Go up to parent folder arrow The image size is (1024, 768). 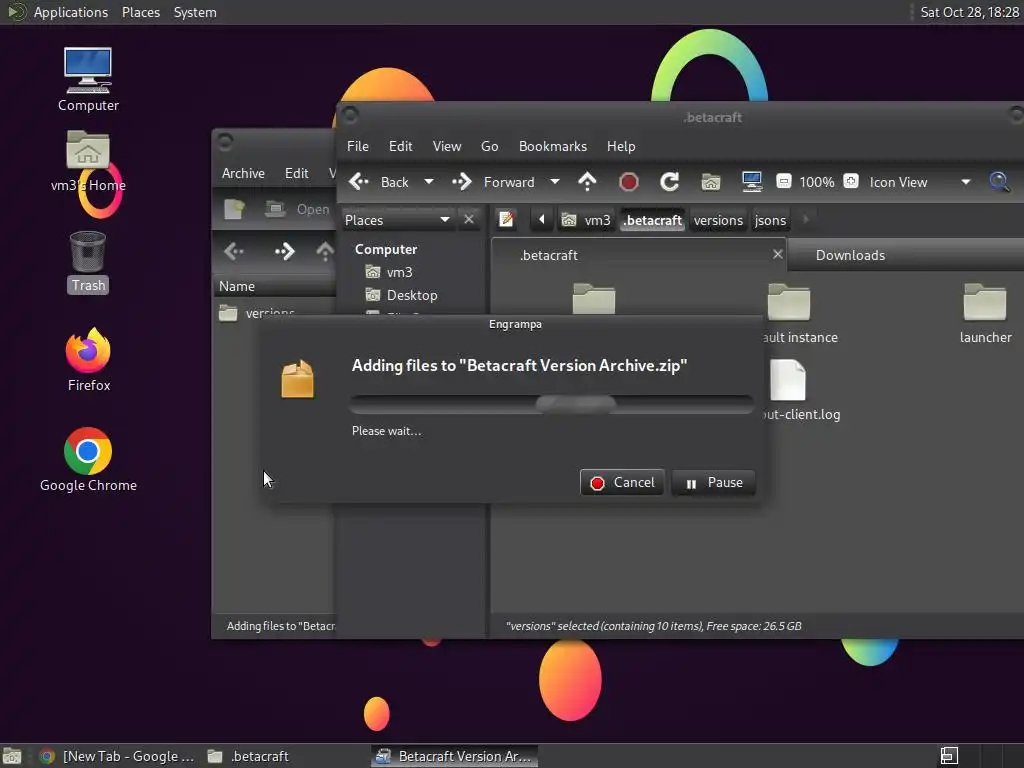pyautogui.click(x=587, y=182)
